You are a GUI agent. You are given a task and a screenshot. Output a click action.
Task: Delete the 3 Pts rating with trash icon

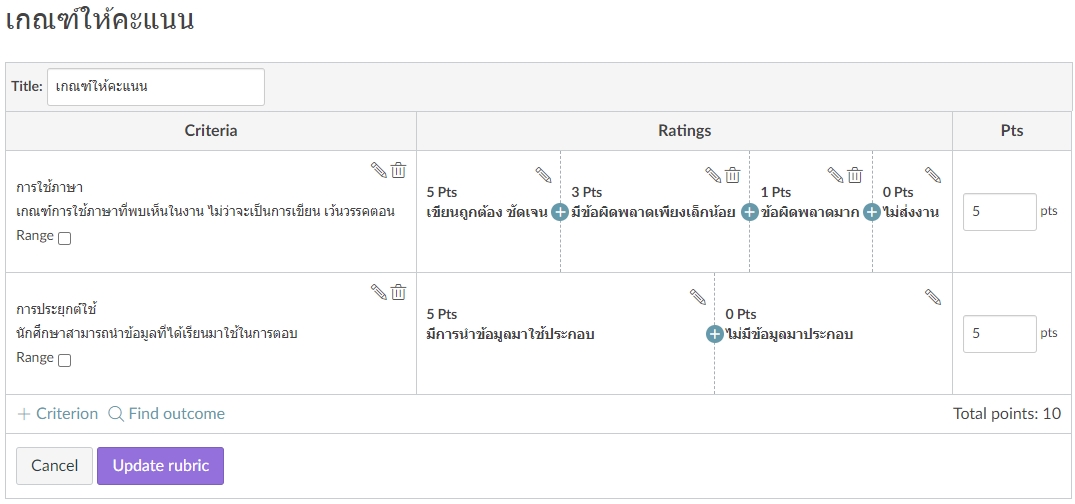732,175
